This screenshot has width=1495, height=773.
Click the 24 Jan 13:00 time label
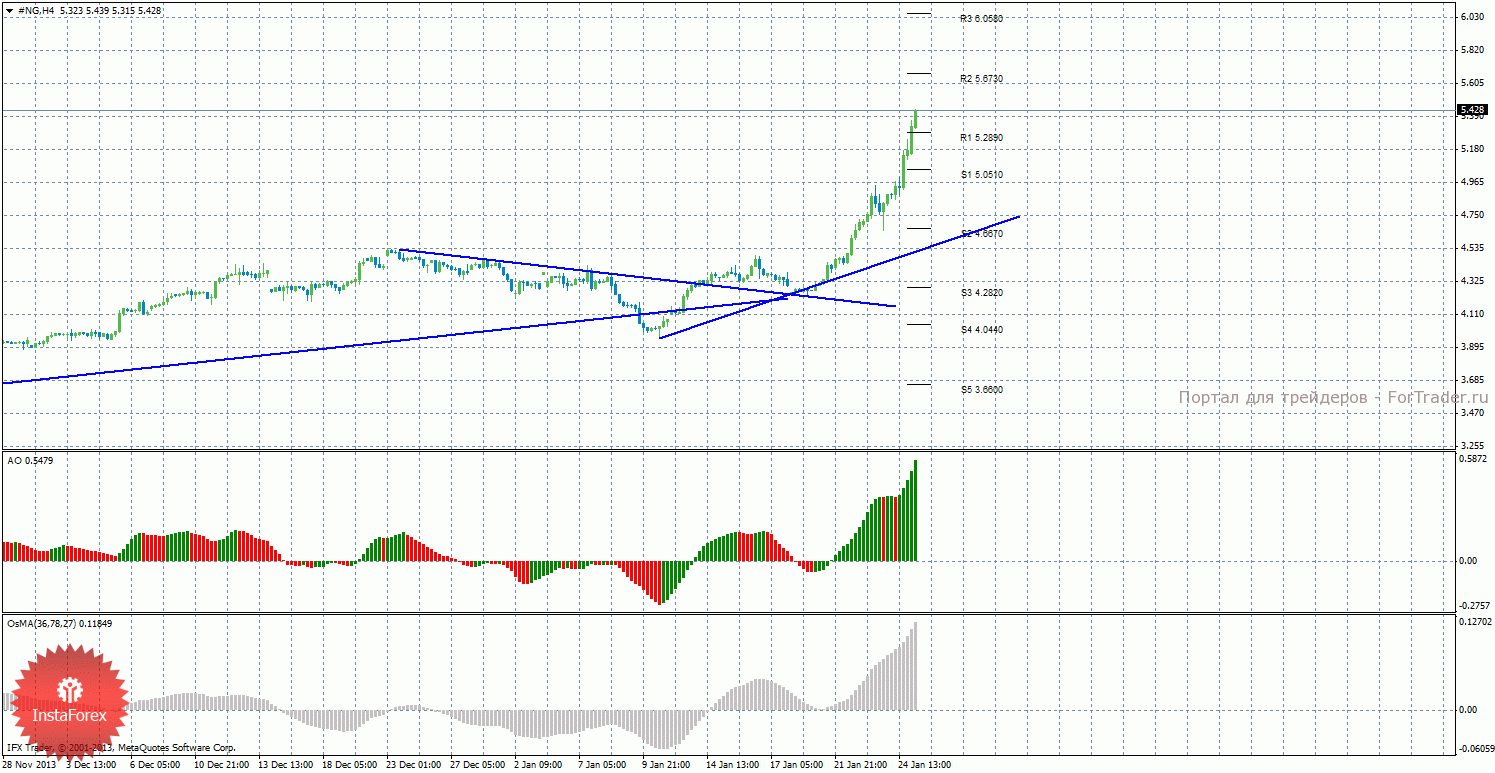(924, 765)
